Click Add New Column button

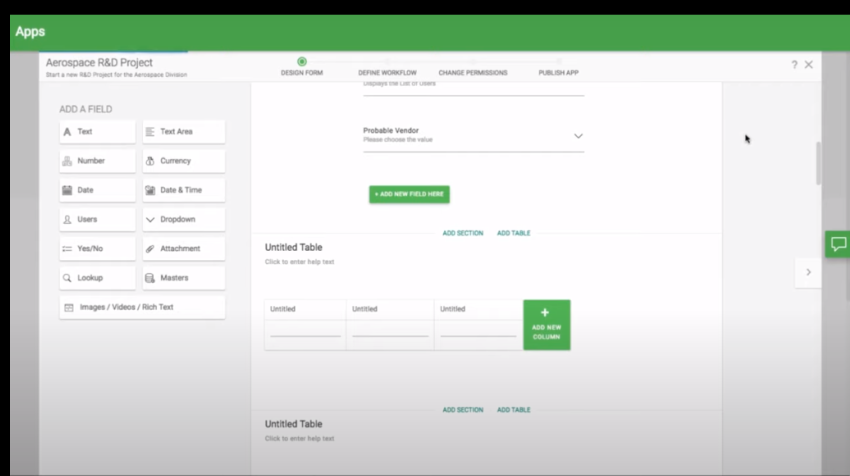(546, 325)
